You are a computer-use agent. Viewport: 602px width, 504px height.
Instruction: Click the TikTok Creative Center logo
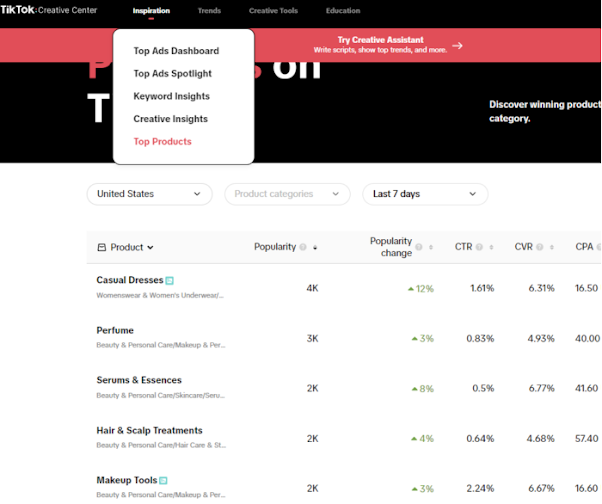tap(49, 10)
